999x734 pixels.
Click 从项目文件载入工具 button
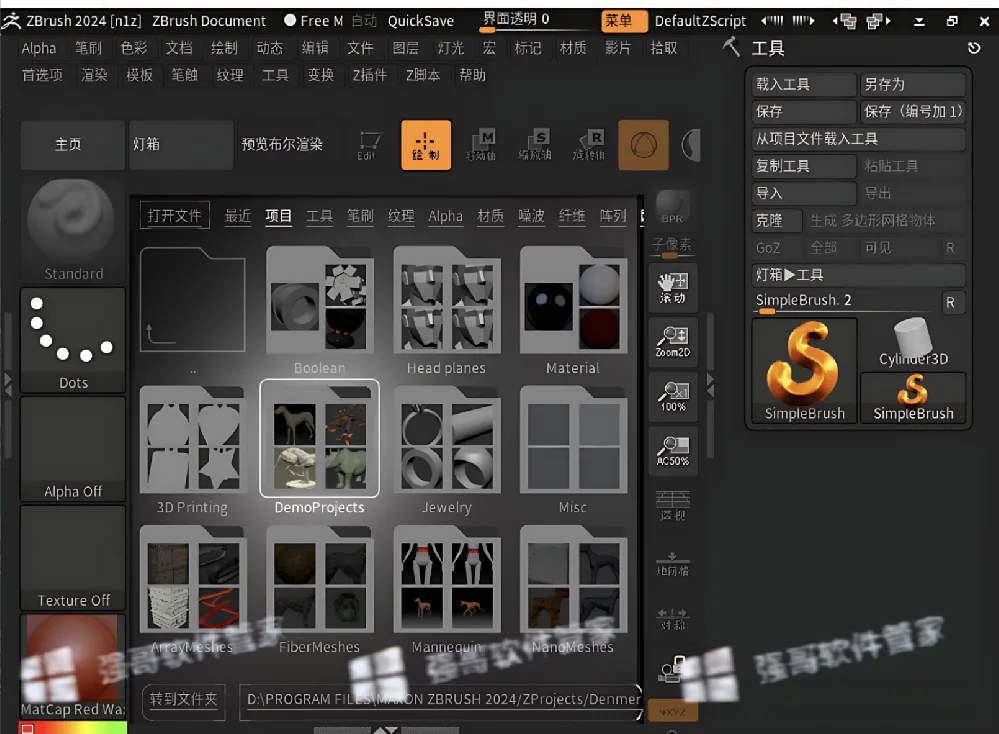coord(858,139)
